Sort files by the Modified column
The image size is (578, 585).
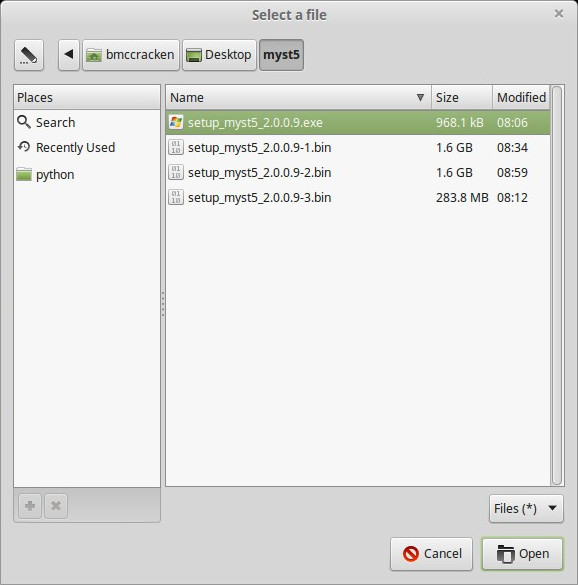coord(521,97)
